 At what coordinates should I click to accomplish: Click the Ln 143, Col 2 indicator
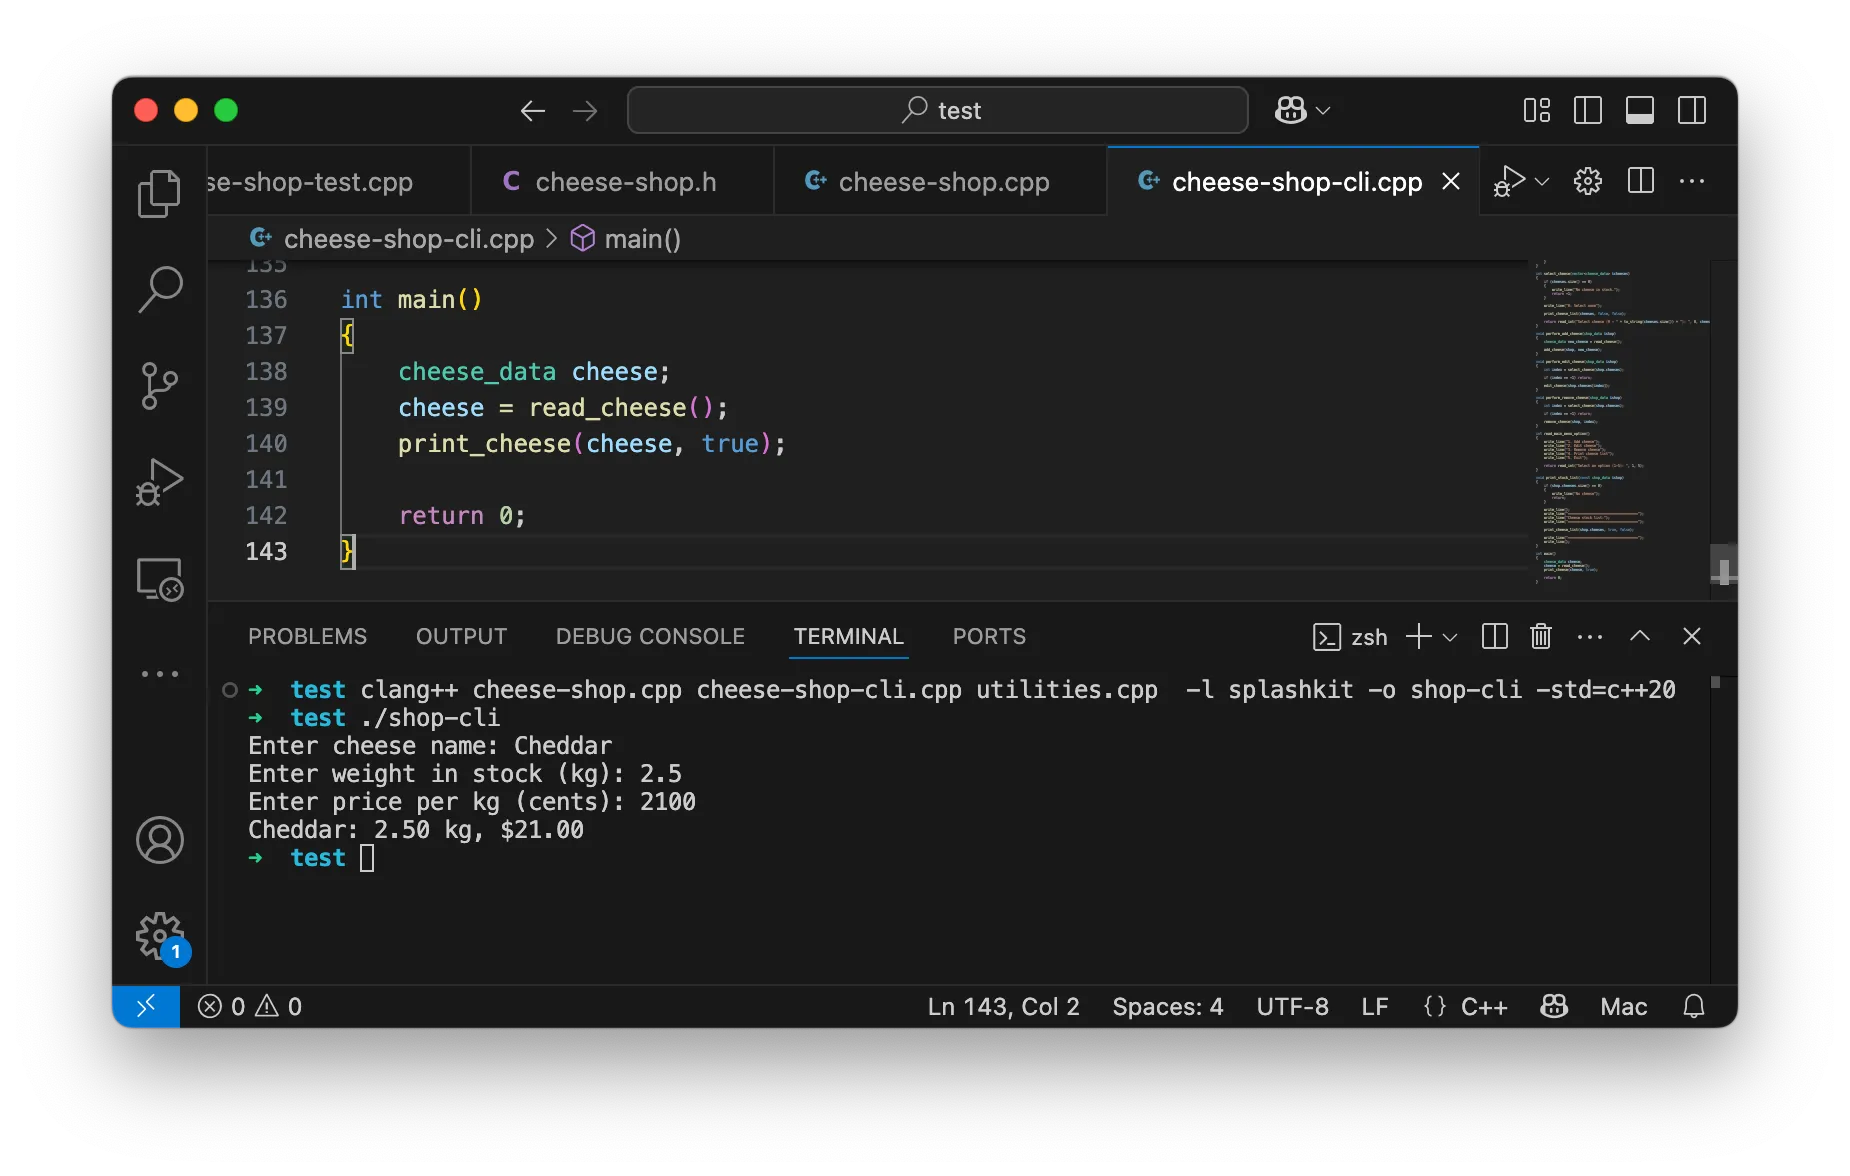[1003, 1006]
